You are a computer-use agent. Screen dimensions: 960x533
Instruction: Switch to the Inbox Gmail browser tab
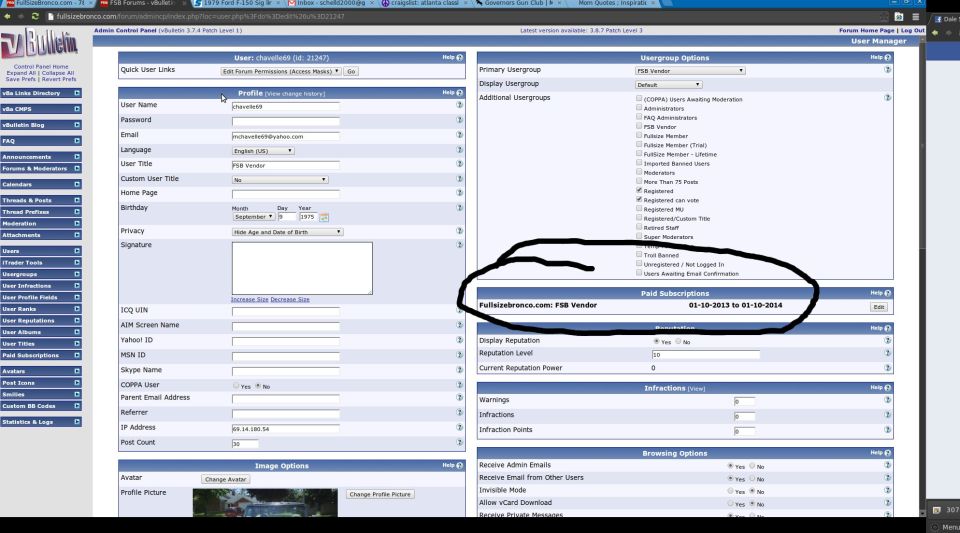point(329,4)
